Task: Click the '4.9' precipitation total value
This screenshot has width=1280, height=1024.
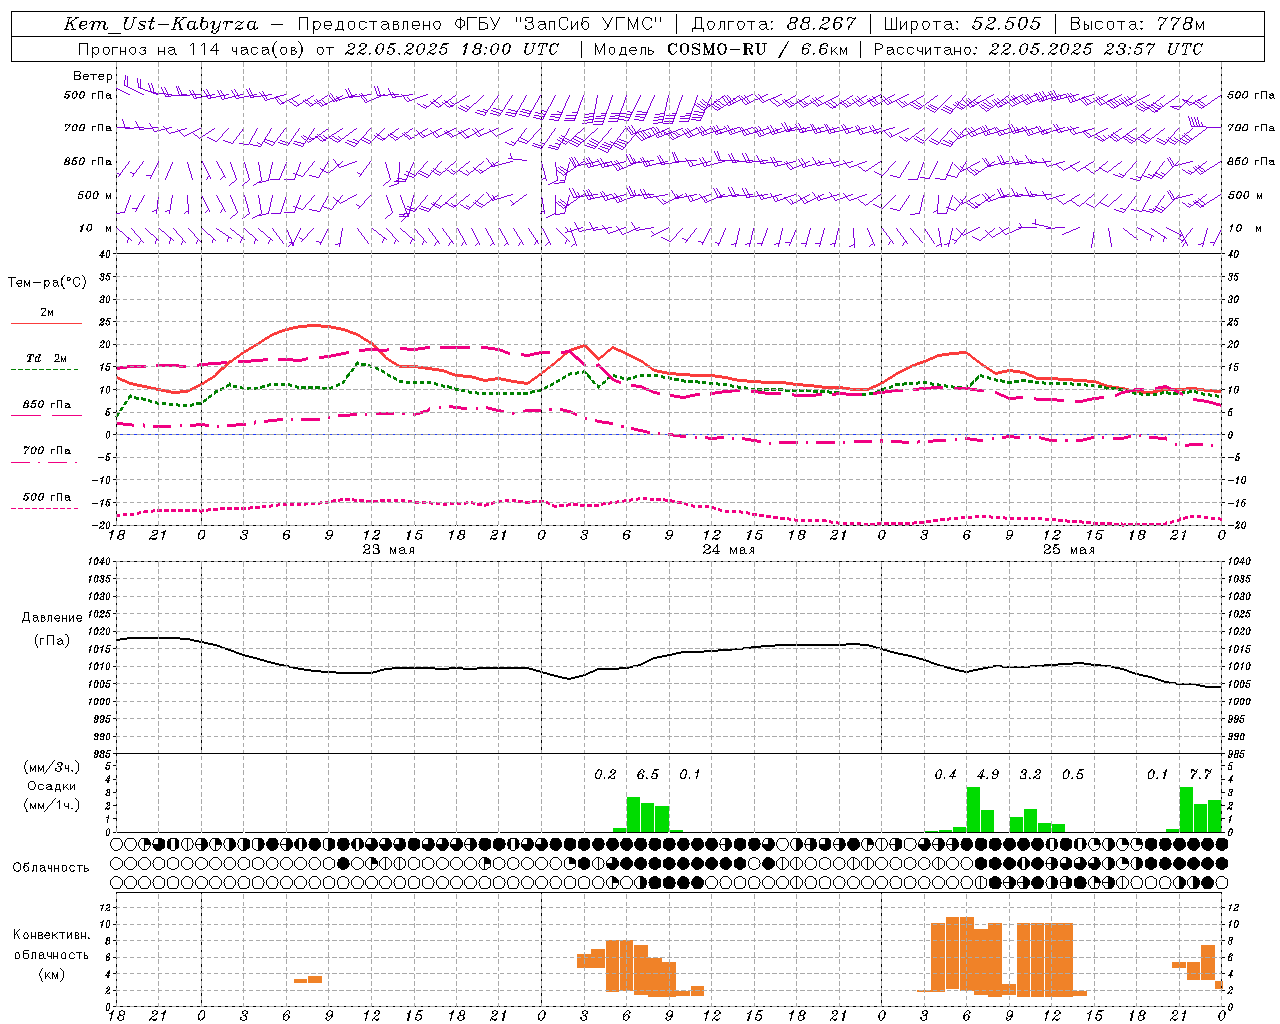Action: (x=988, y=775)
